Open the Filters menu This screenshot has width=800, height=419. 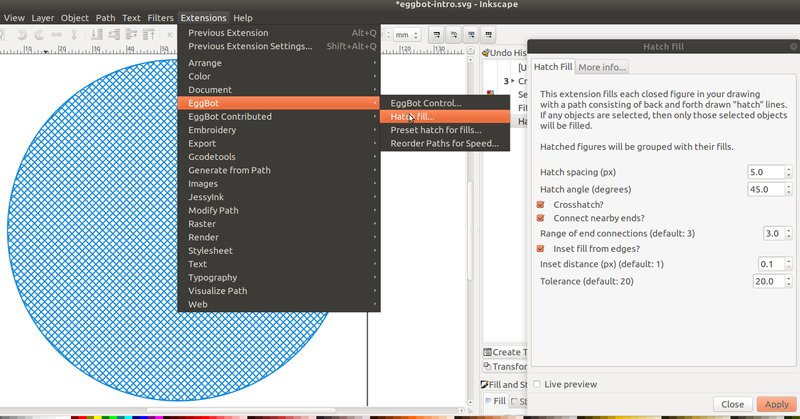(x=160, y=18)
